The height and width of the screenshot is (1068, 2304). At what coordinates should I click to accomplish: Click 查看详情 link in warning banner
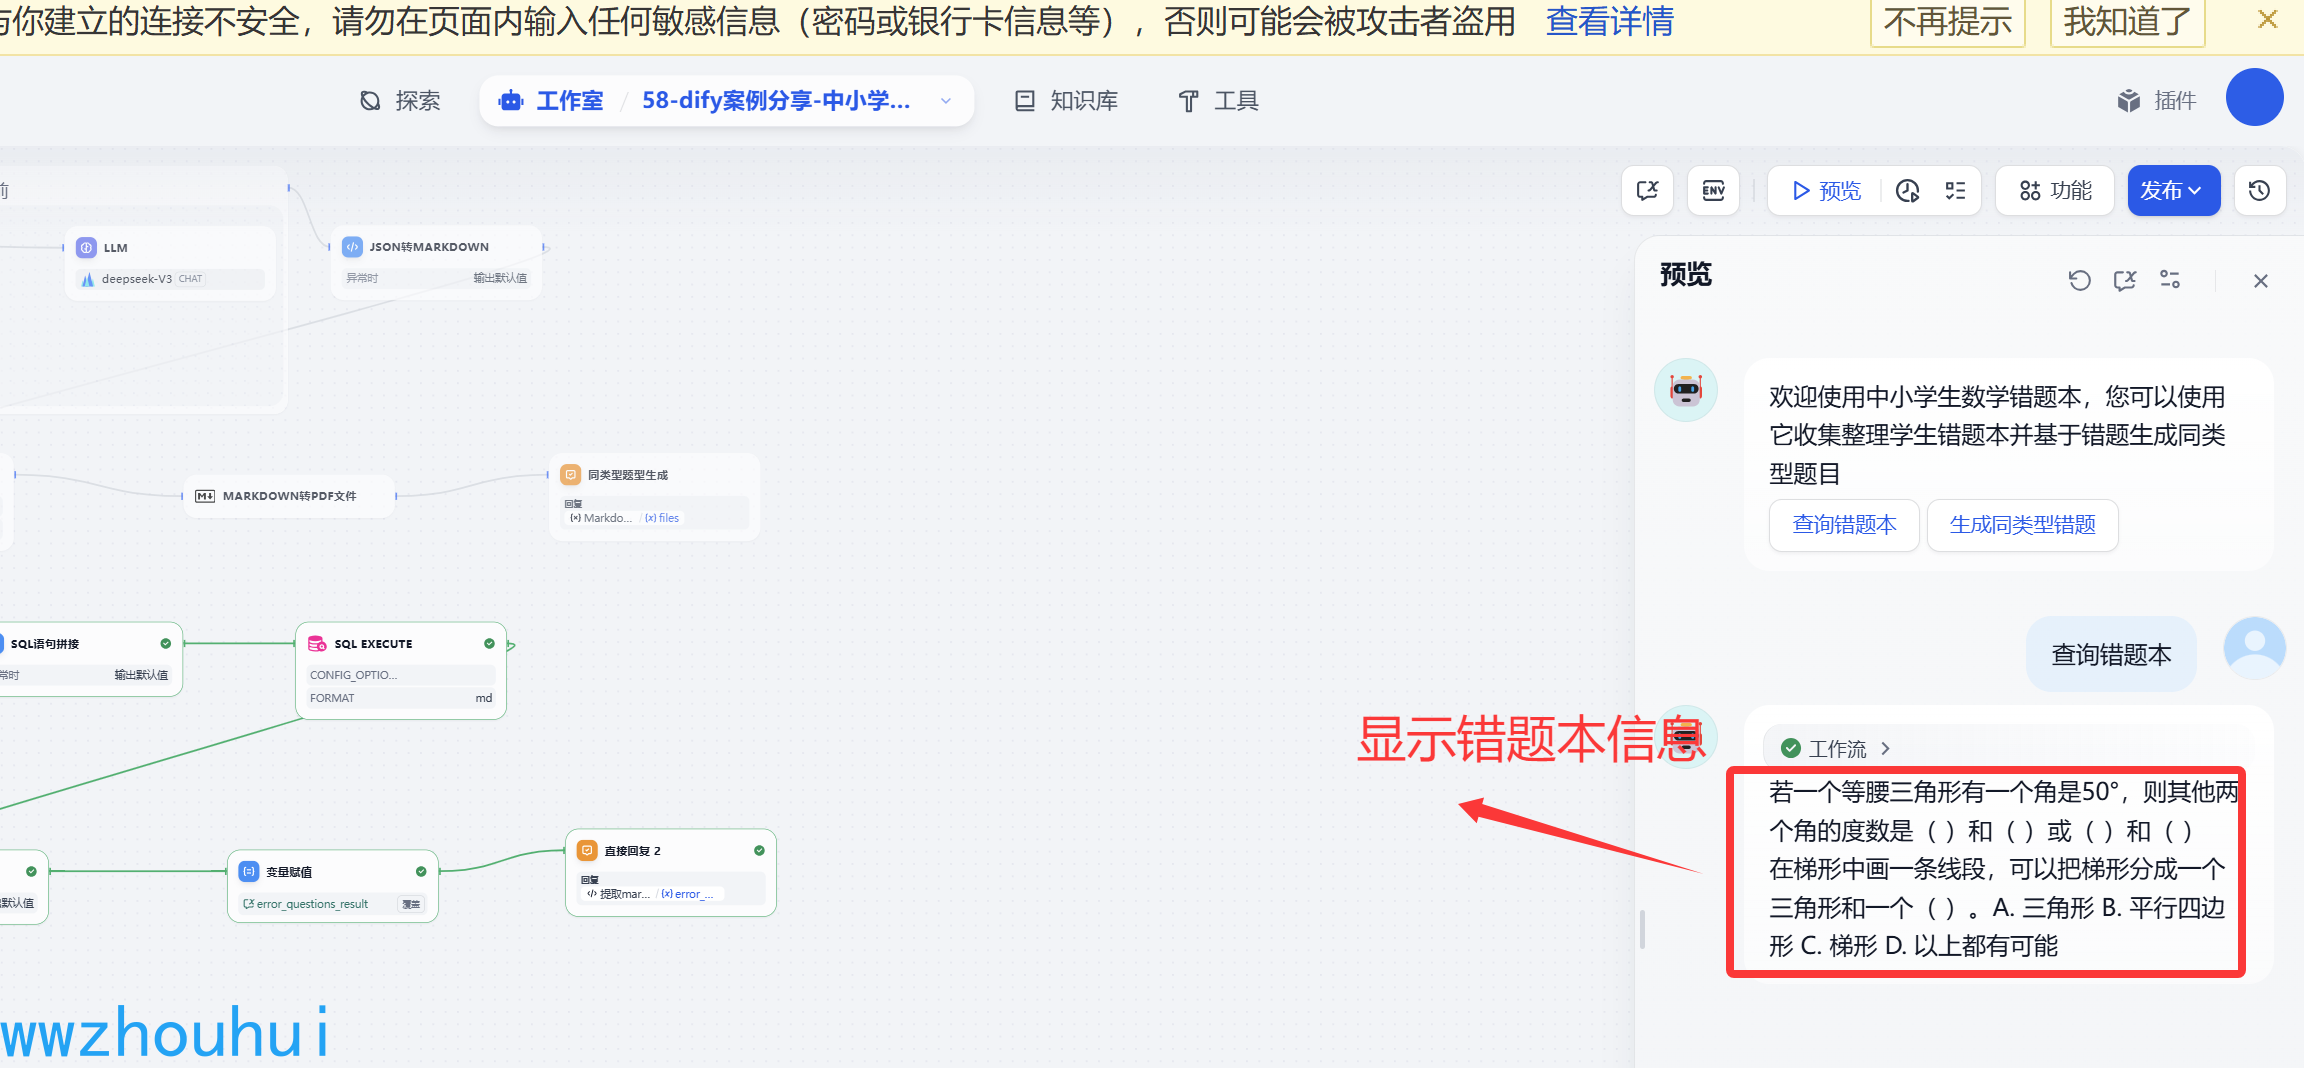click(x=1609, y=21)
